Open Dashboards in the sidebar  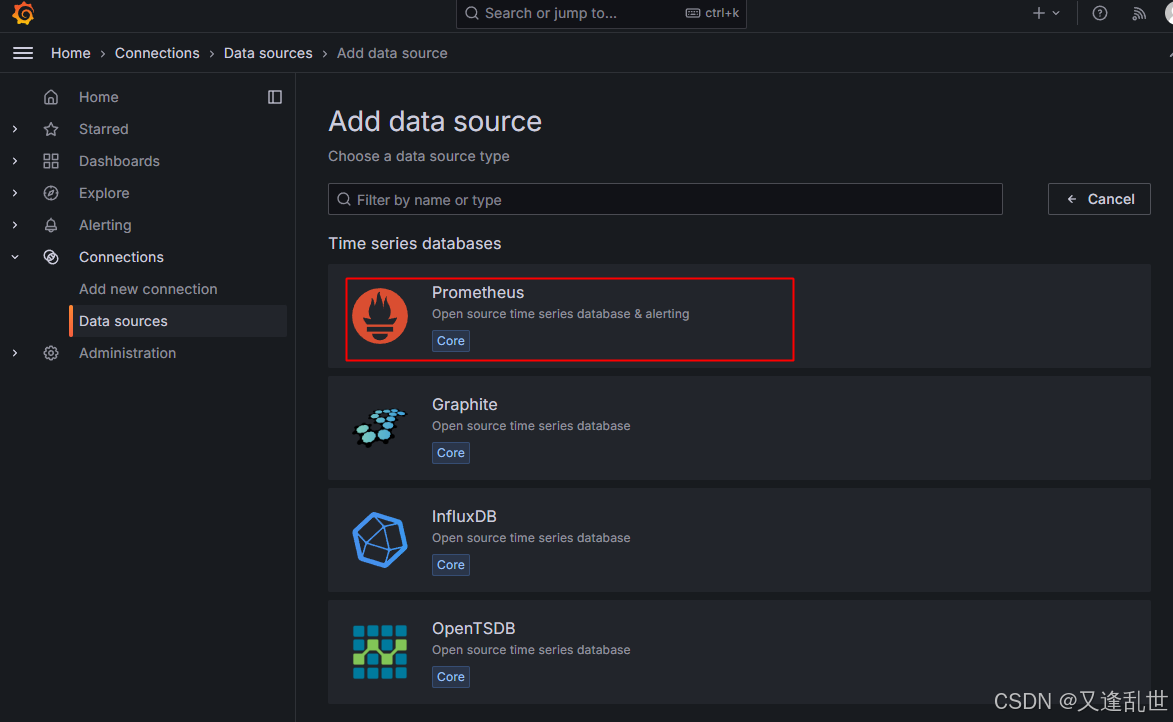pos(120,161)
